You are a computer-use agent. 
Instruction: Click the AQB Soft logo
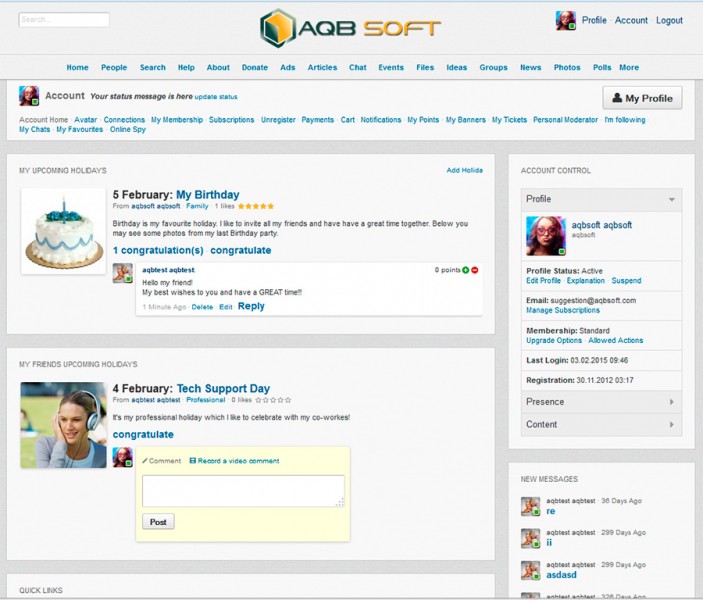click(x=350, y=27)
